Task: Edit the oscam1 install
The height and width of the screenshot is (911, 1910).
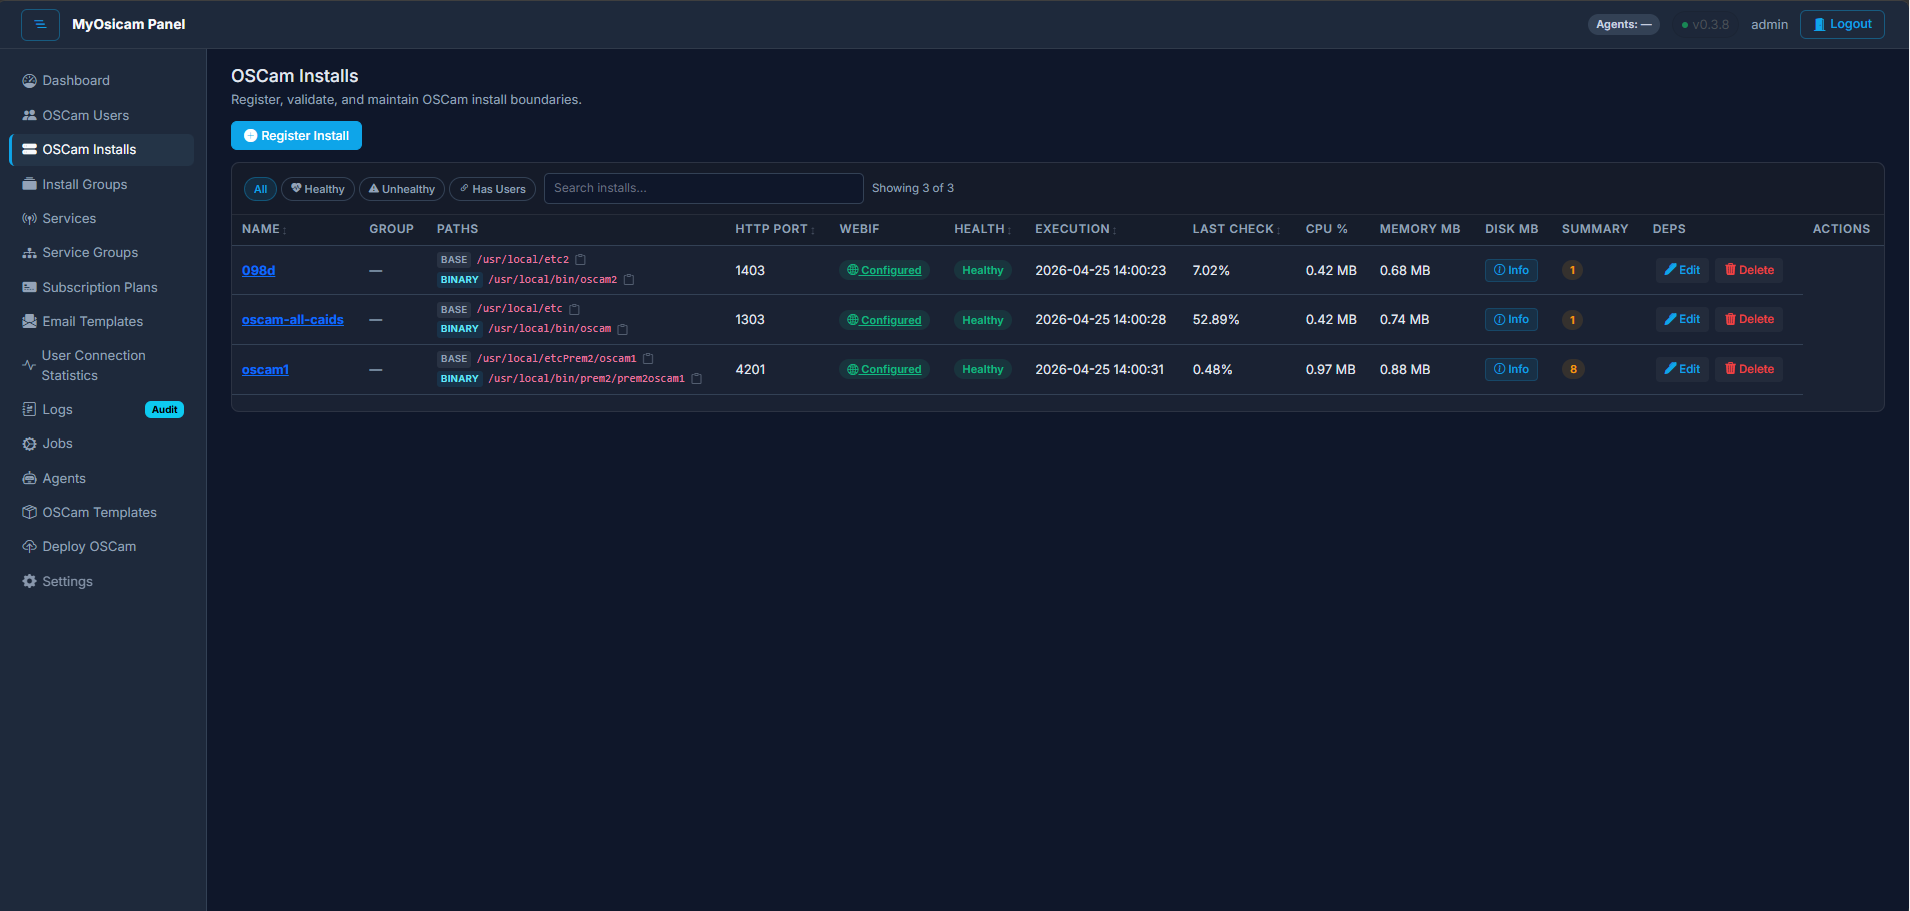Action: [1682, 369]
